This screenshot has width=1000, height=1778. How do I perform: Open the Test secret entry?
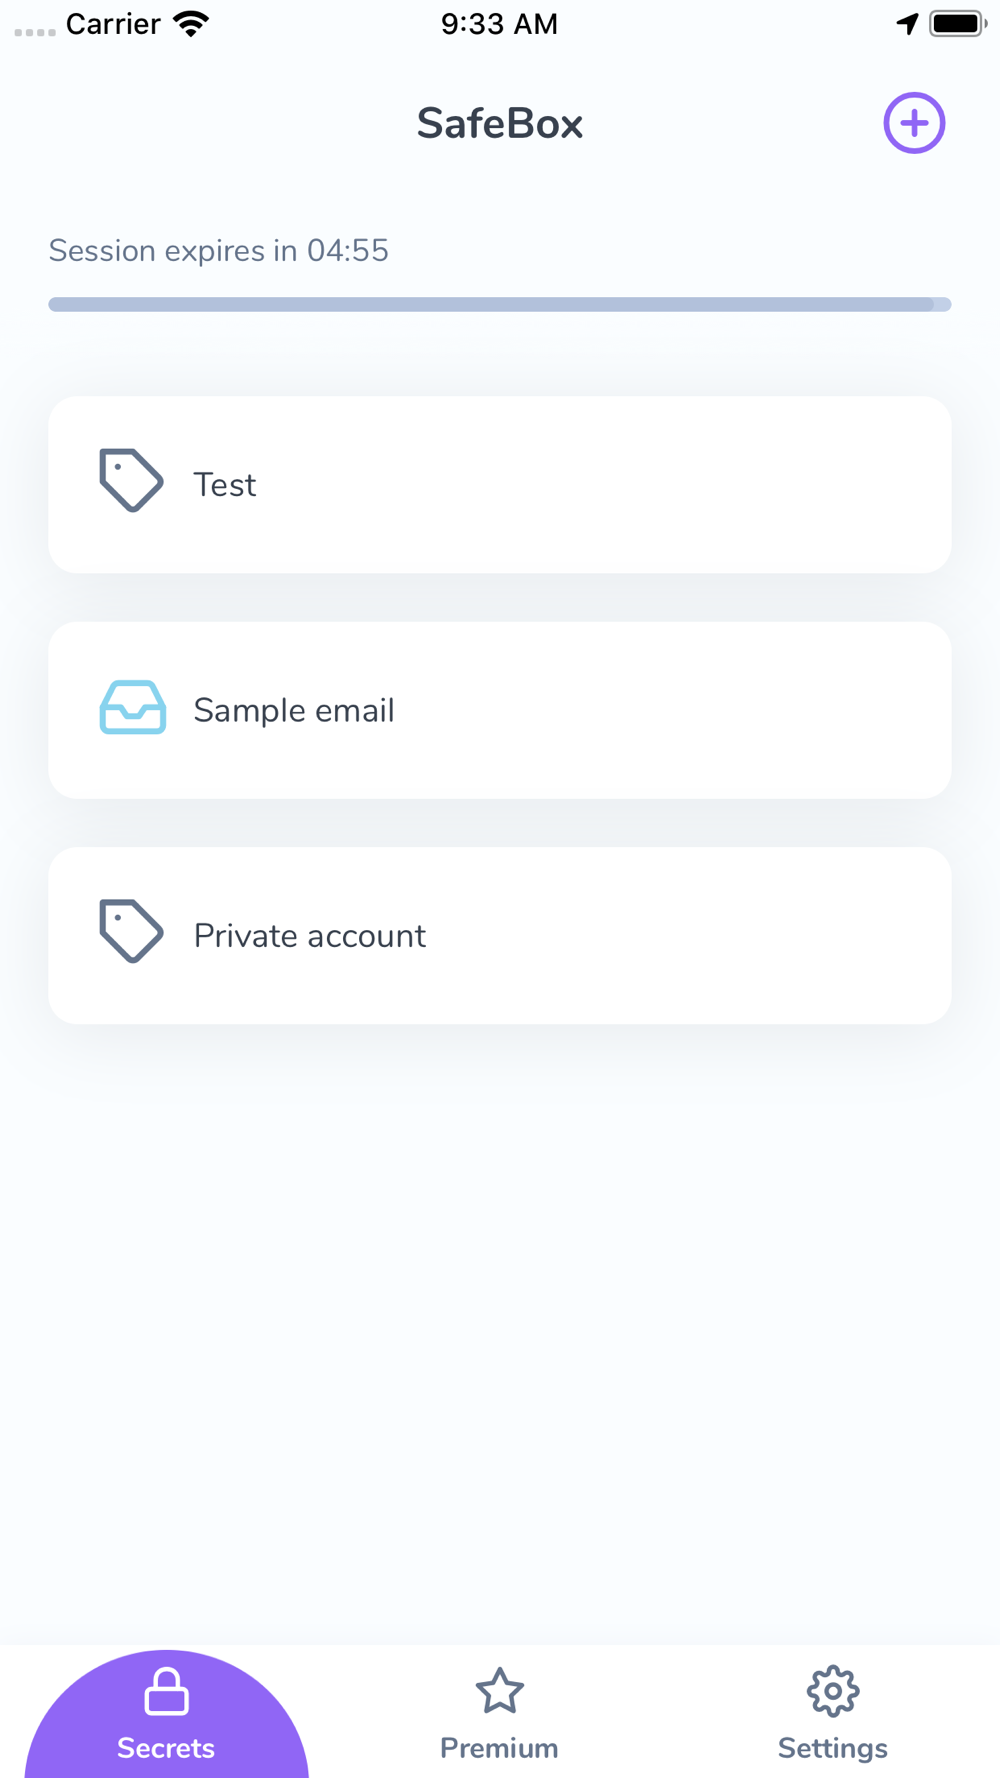coord(500,485)
